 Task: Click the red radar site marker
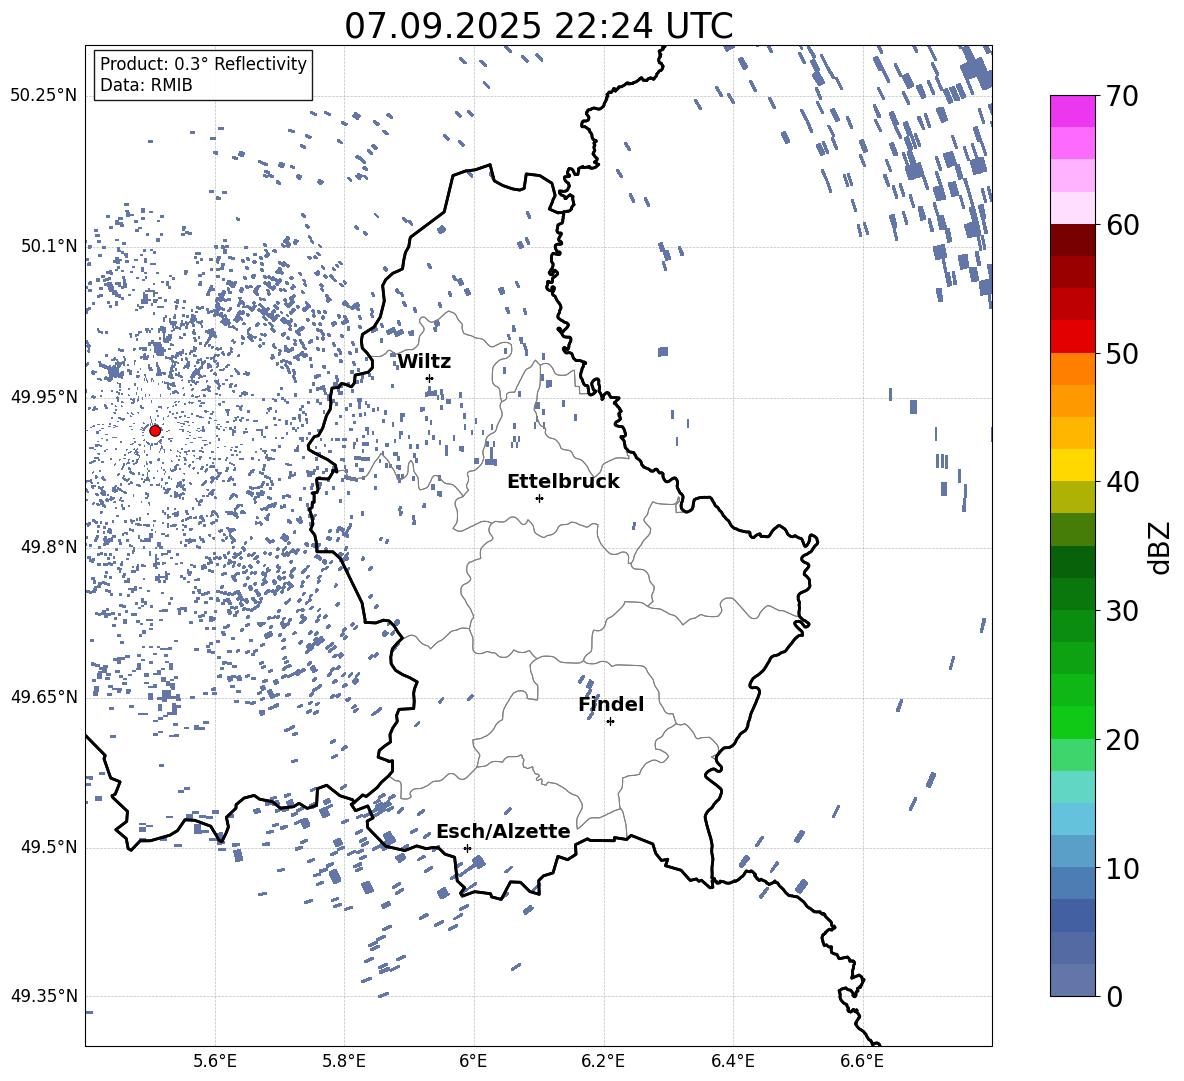(x=155, y=431)
